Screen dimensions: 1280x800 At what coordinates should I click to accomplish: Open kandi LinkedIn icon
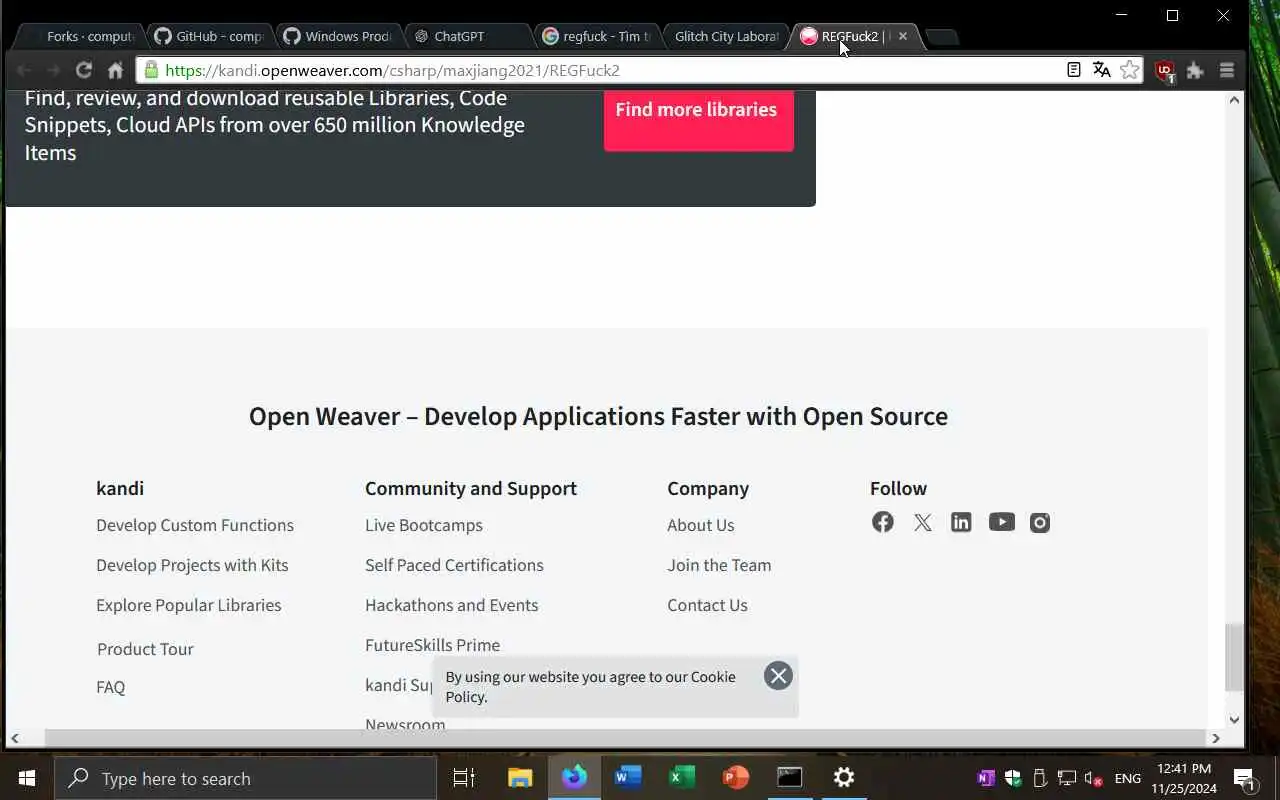click(961, 522)
